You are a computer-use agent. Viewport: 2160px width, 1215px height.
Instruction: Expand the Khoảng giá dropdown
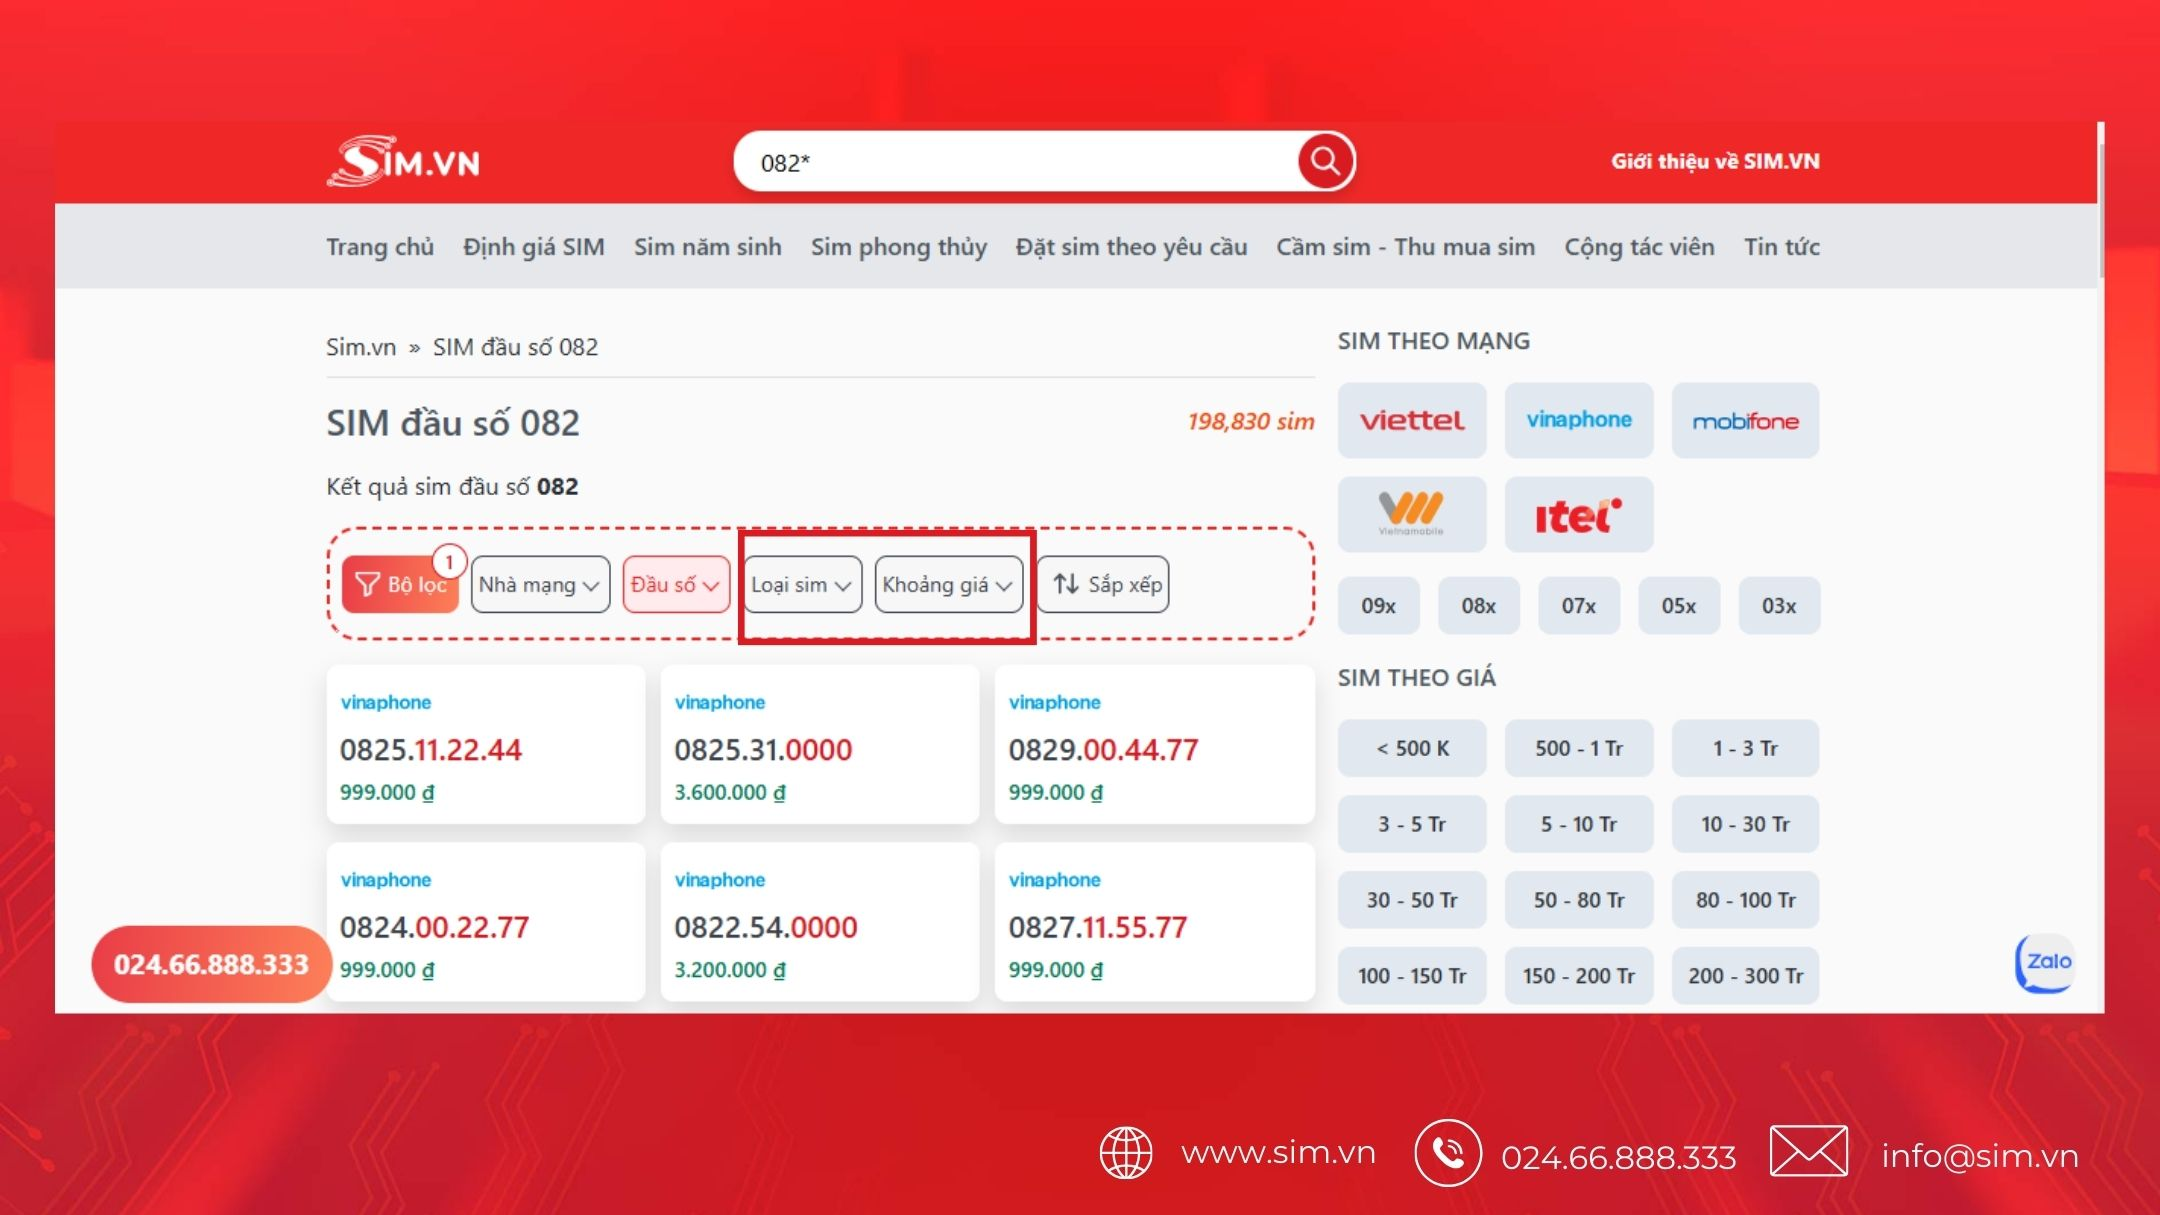948,584
